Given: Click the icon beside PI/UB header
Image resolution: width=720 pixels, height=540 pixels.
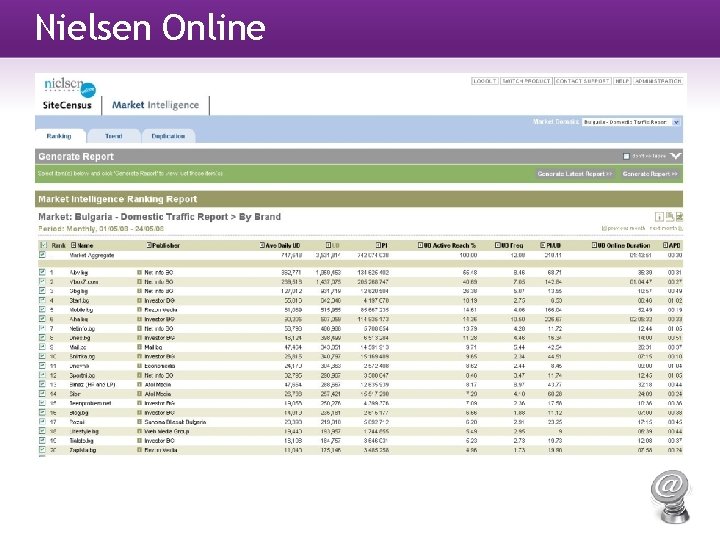Looking at the screenshot, I should (x=542, y=245).
